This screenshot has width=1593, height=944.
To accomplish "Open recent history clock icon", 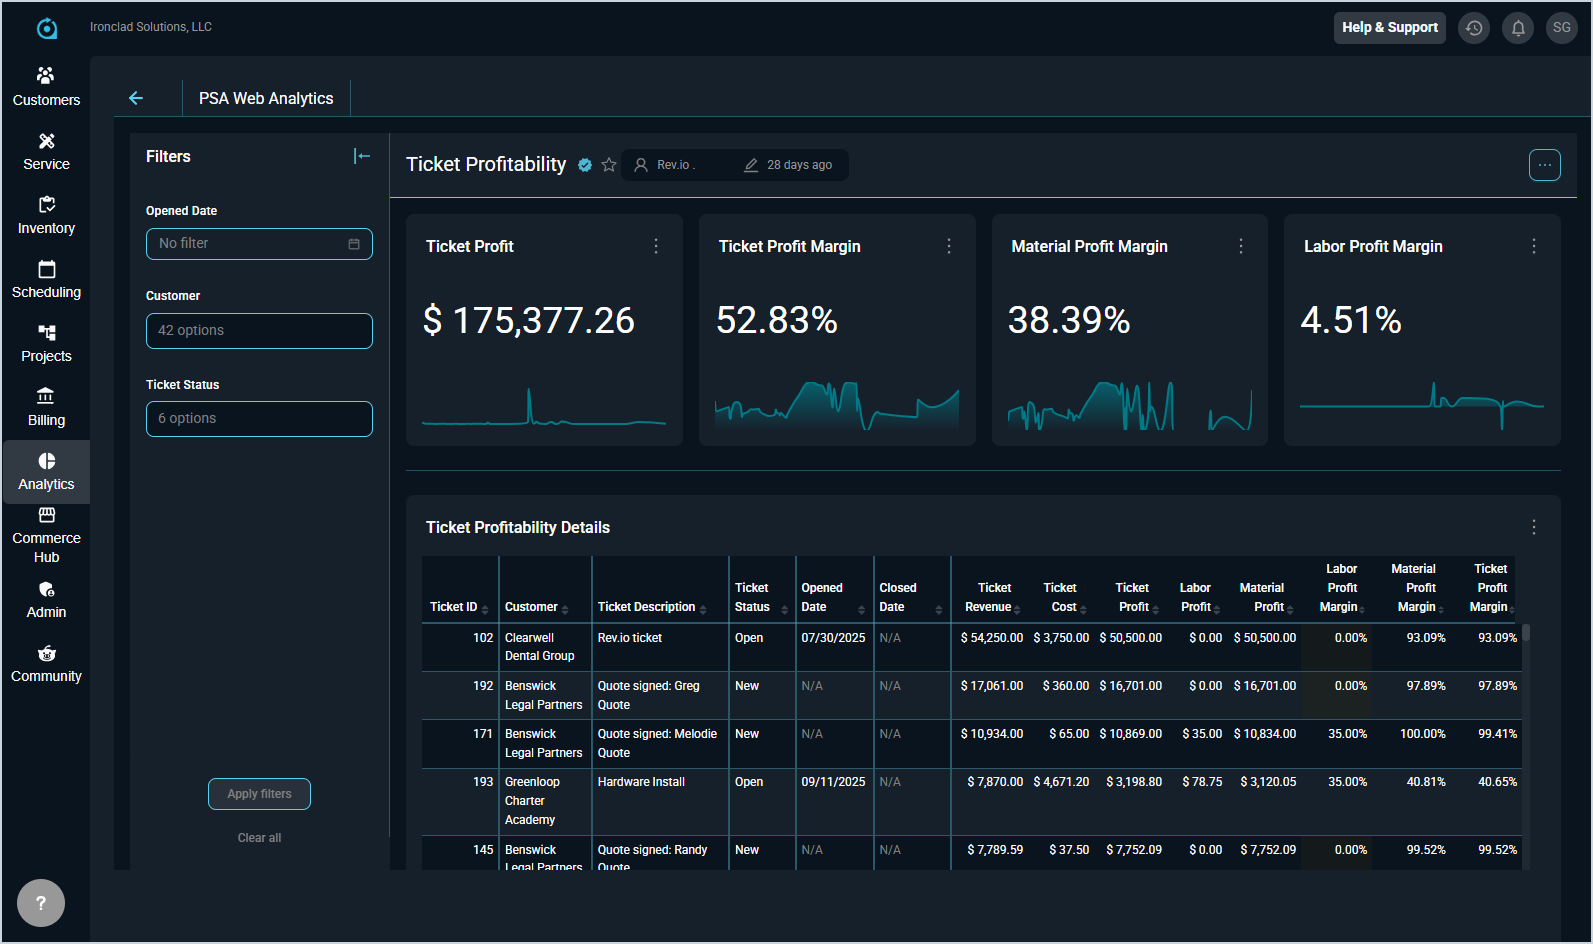I will click(x=1473, y=28).
